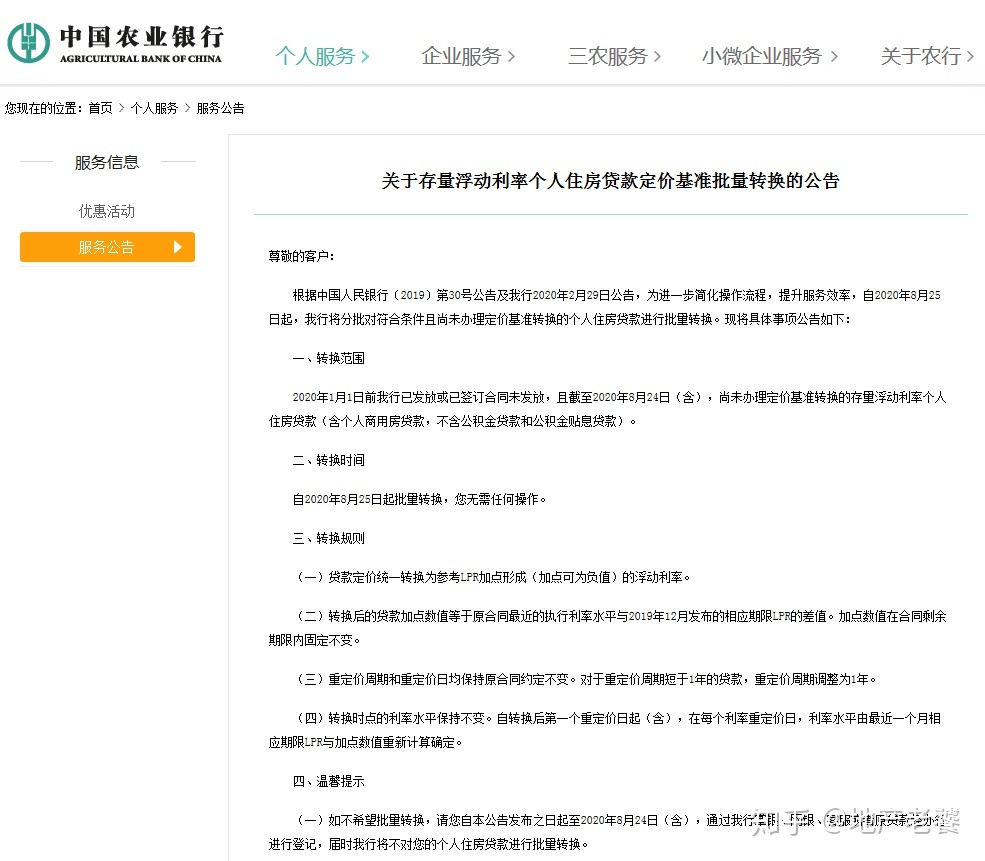
Task: Click the paragraph starting 2020年1月1日前我行已发放
Action: pos(607,409)
